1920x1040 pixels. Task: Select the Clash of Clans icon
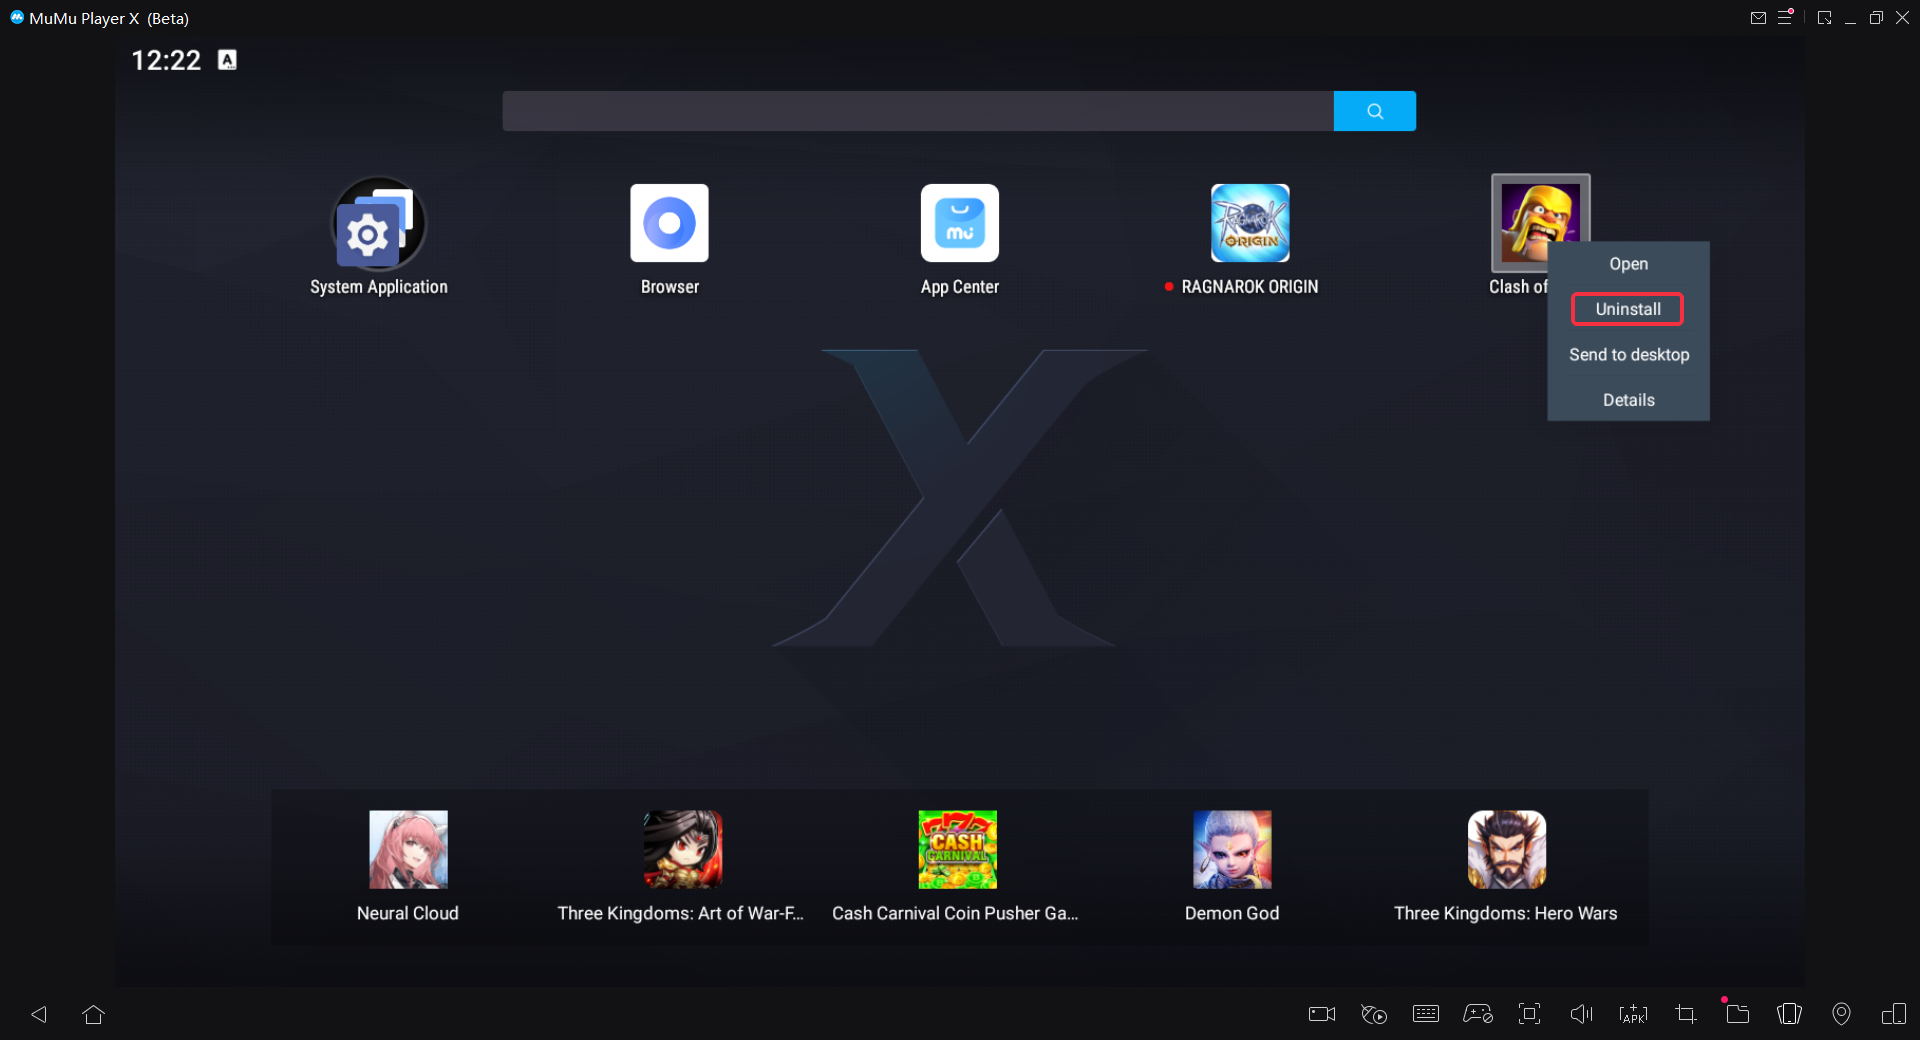(x=1540, y=223)
